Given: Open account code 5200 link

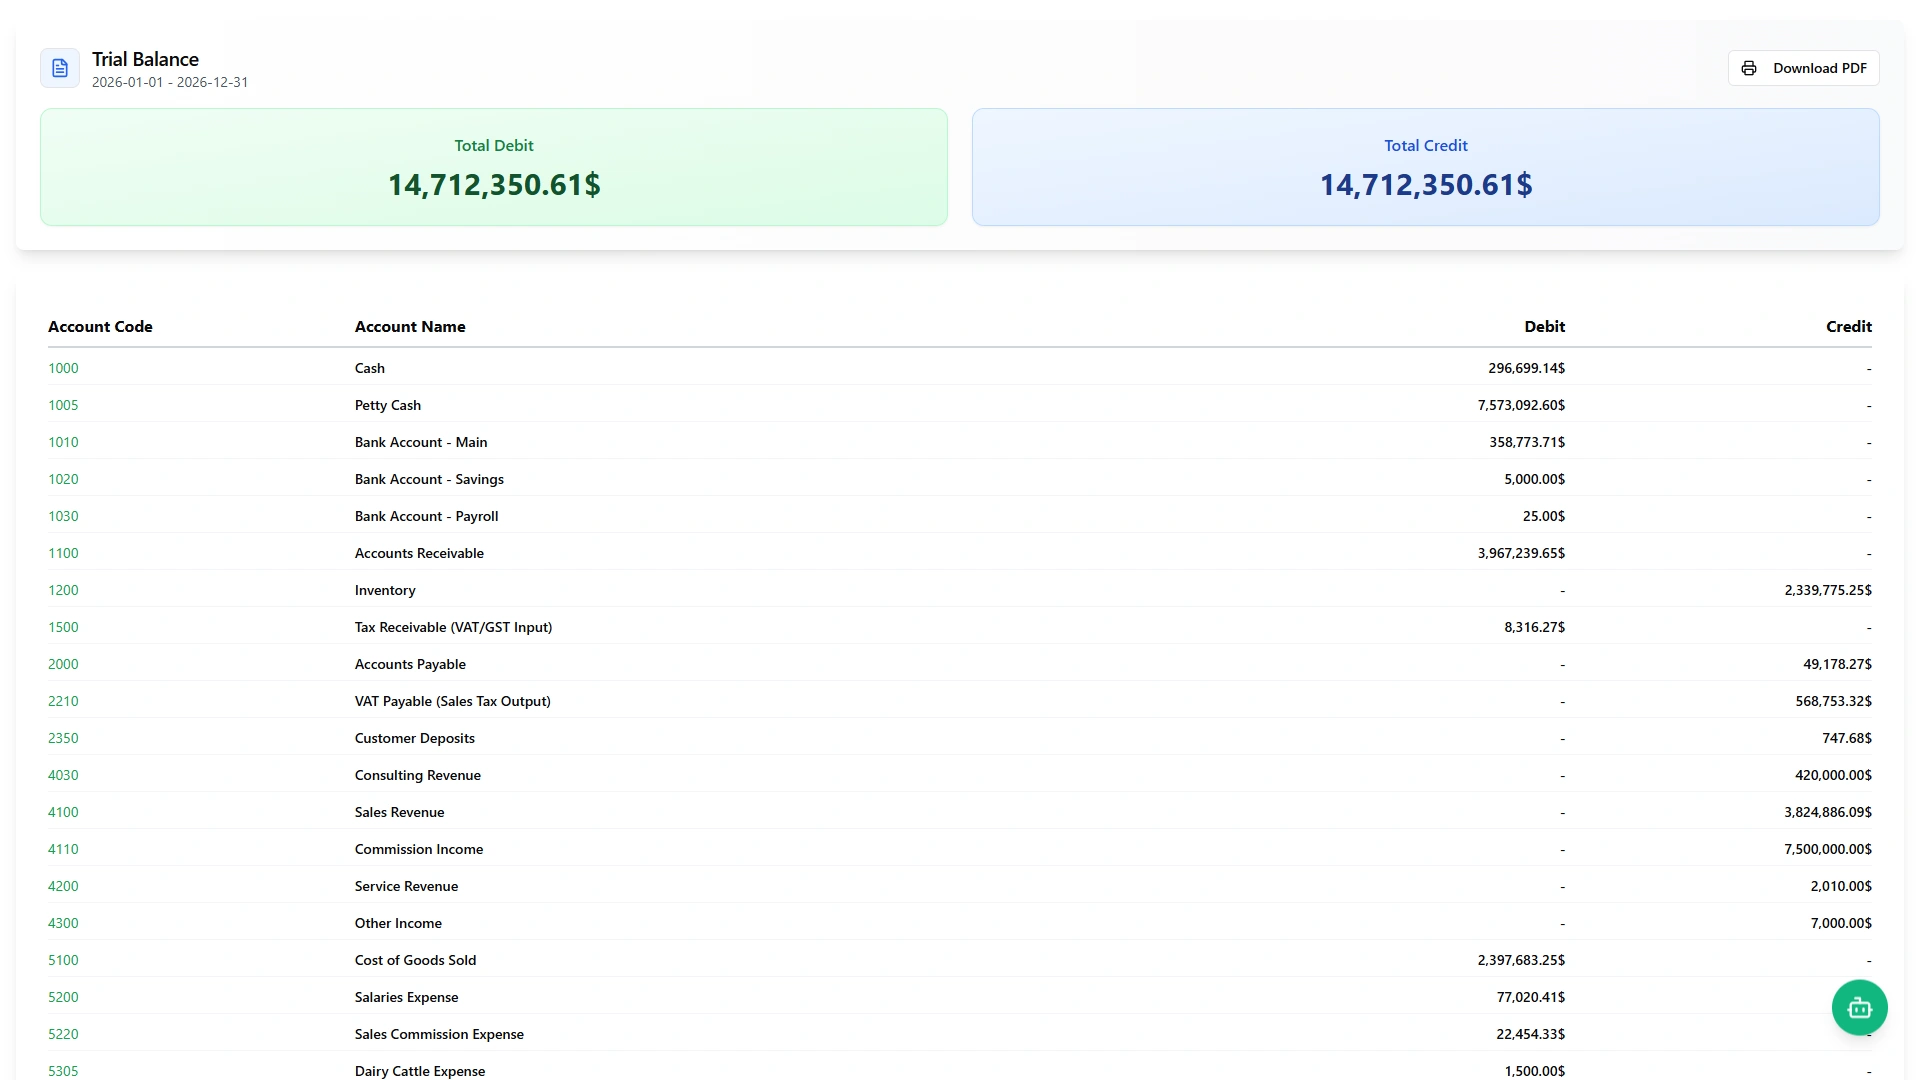Looking at the screenshot, I should (x=63, y=997).
